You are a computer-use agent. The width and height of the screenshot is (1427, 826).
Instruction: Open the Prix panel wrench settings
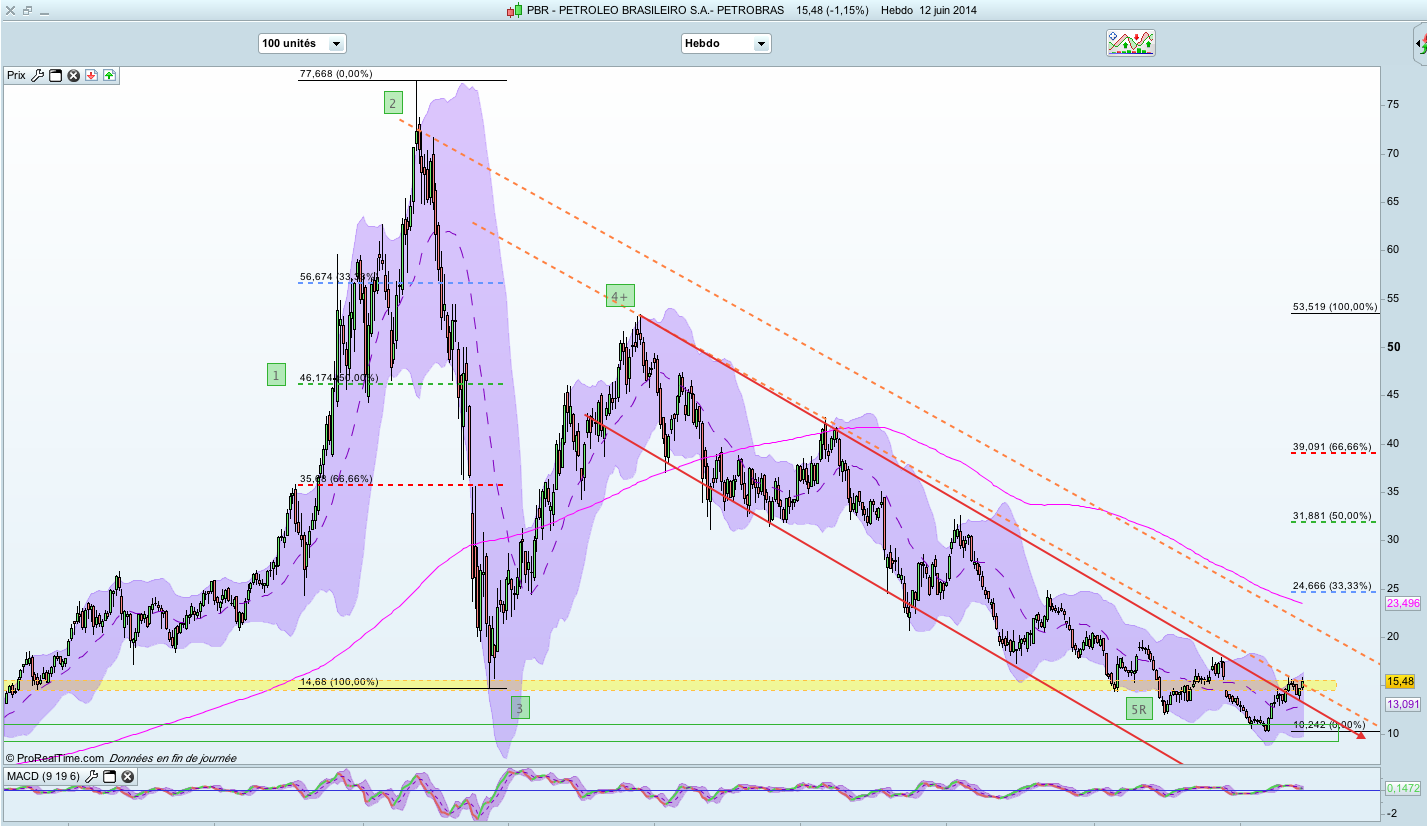click(x=38, y=75)
